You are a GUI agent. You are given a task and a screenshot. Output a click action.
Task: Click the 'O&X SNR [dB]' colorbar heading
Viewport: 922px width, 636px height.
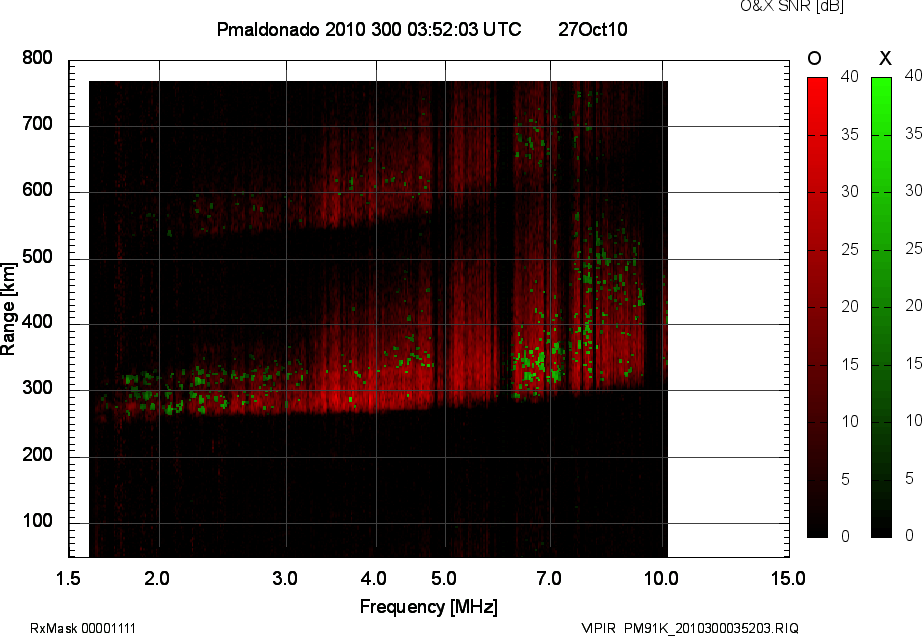[x=792, y=6]
